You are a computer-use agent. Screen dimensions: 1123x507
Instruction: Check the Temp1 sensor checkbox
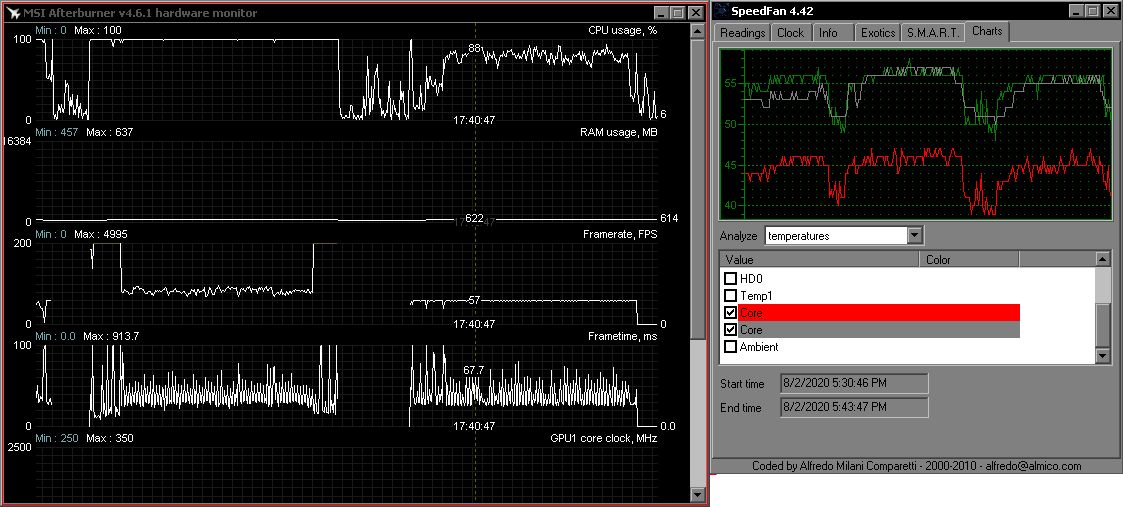tap(730, 296)
